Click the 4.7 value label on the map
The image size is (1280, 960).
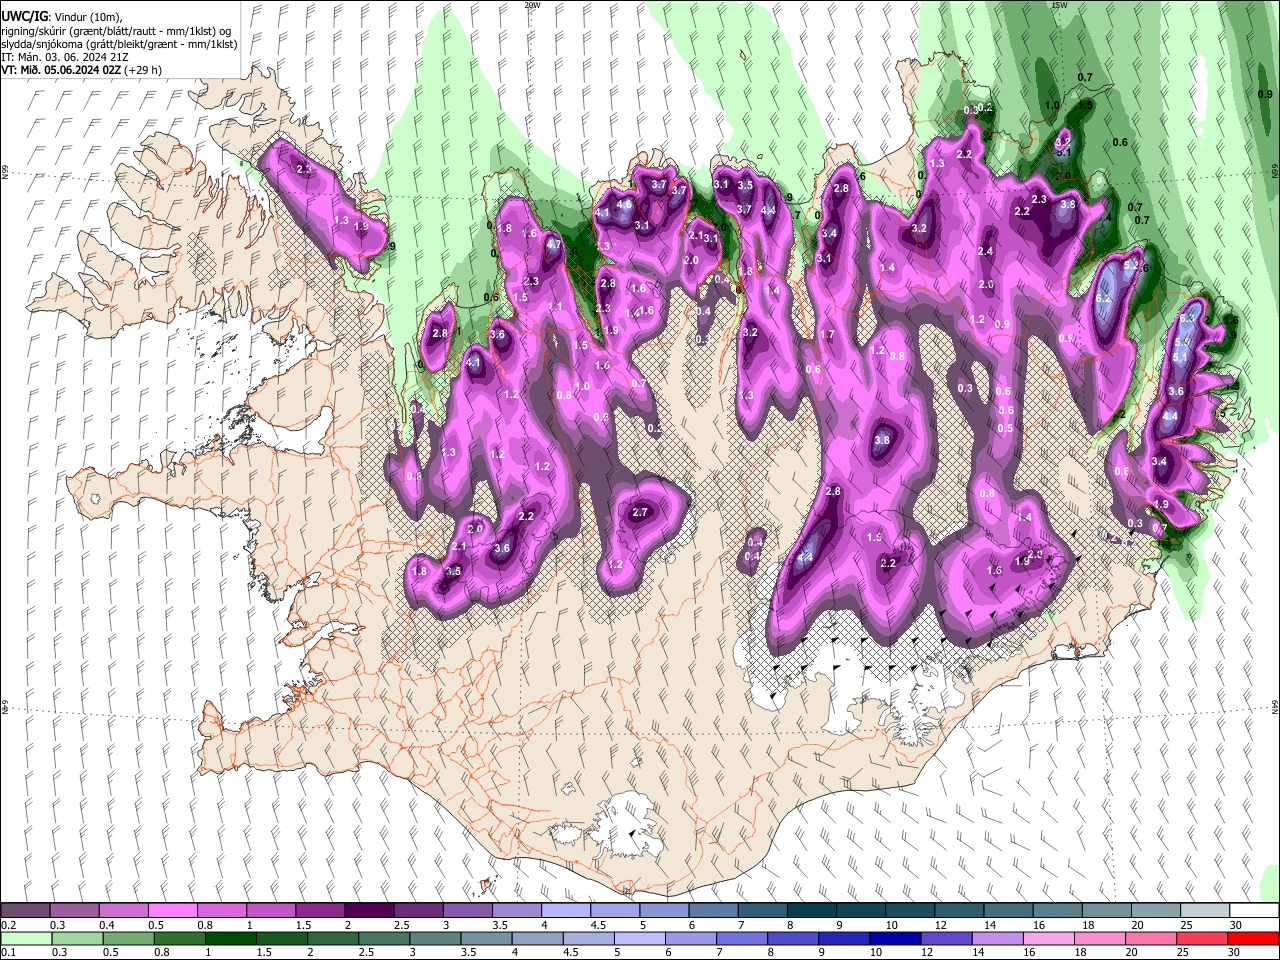pos(554,243)
